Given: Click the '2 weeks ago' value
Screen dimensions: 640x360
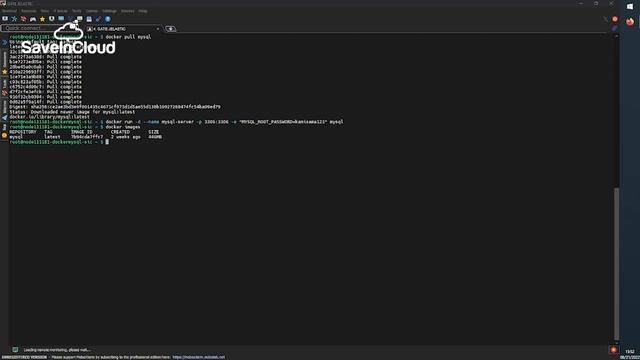Looking at the screenshot, I should pyautogui.click(x=126, y=137).
